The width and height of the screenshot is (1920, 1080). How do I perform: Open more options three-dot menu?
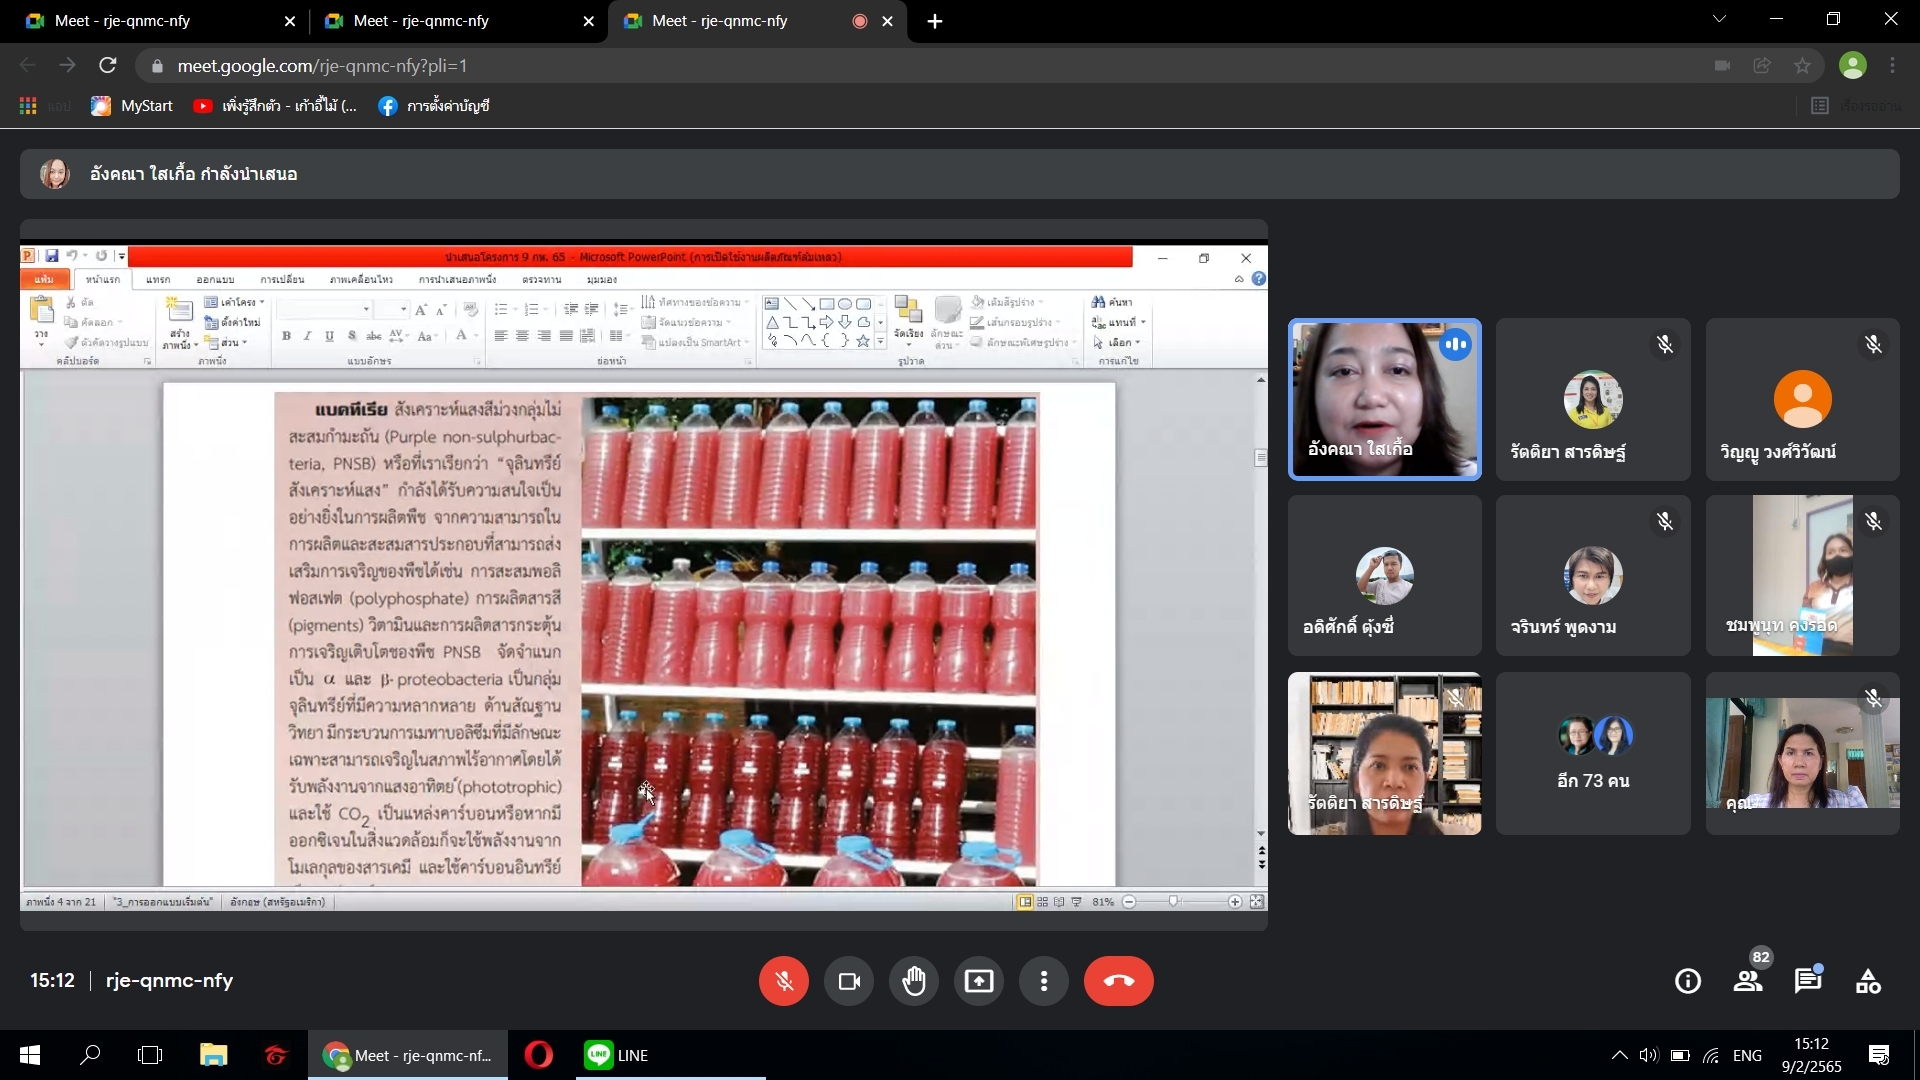click(1043, 981)
